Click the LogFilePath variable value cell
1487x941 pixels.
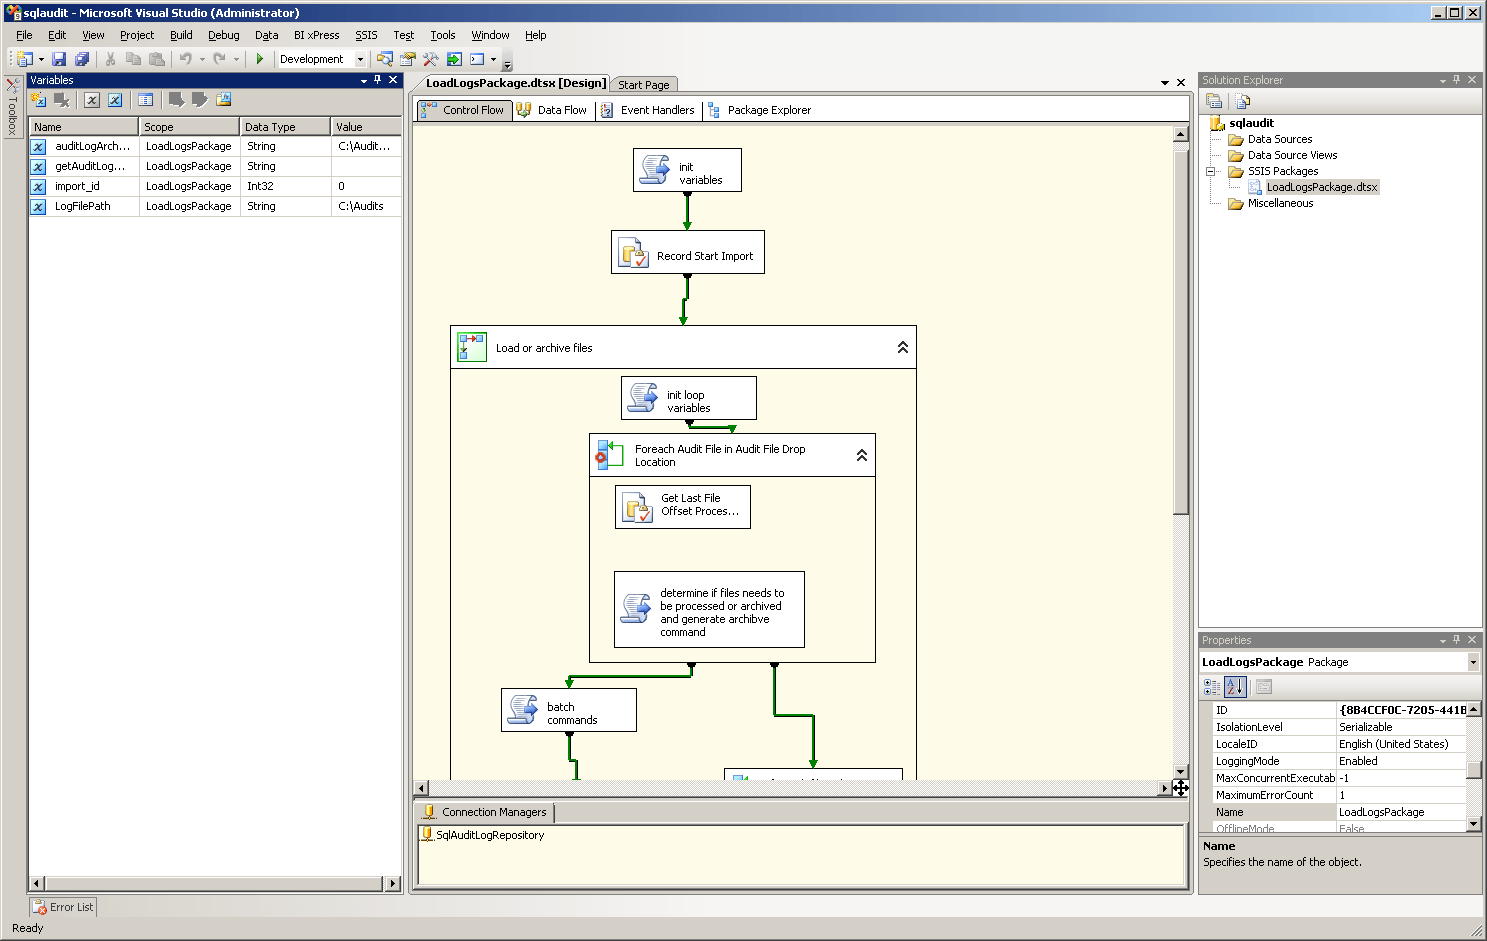point(365,206)
